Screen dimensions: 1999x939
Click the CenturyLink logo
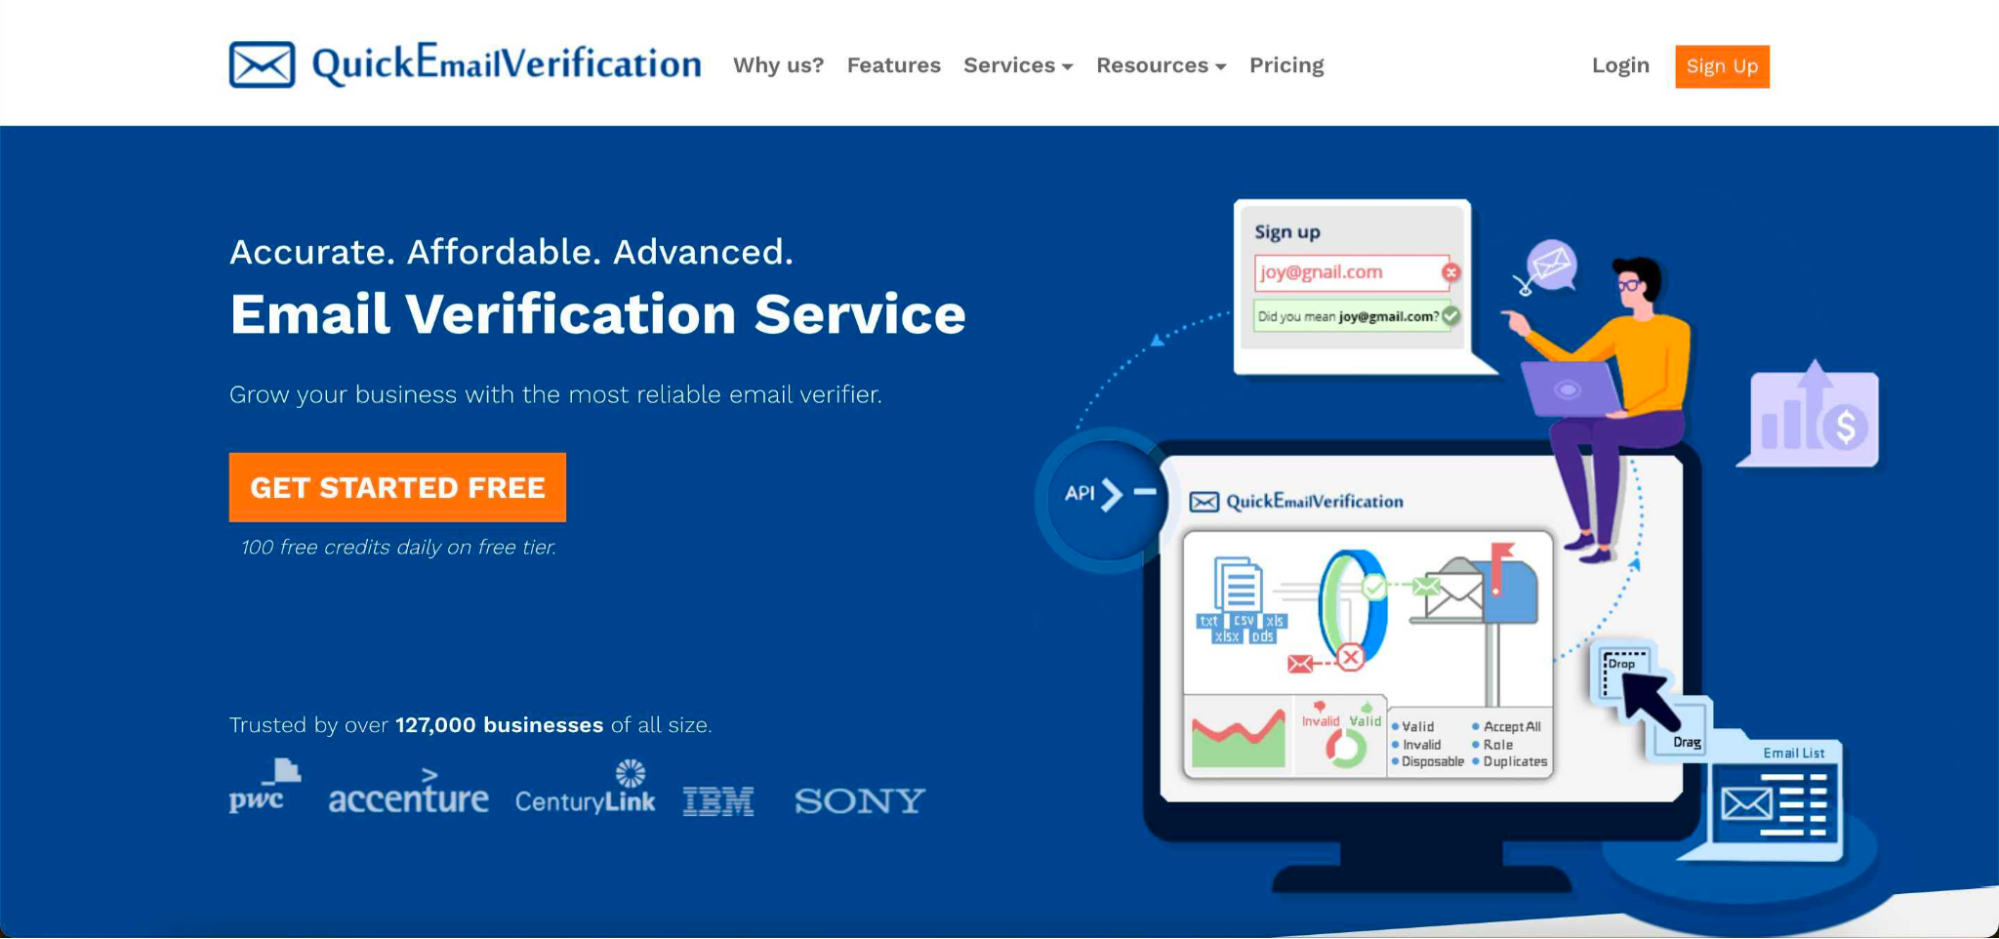tap(585, 790)
